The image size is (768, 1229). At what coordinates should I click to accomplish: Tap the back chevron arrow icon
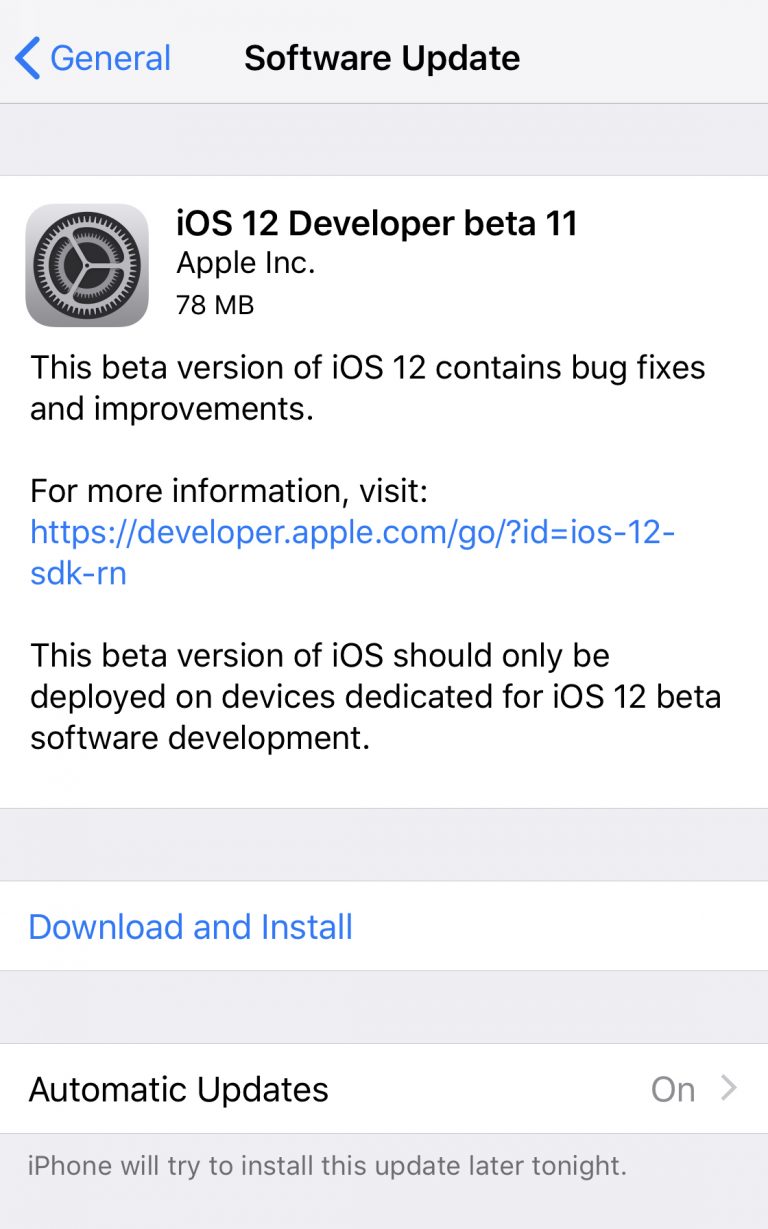27,58
